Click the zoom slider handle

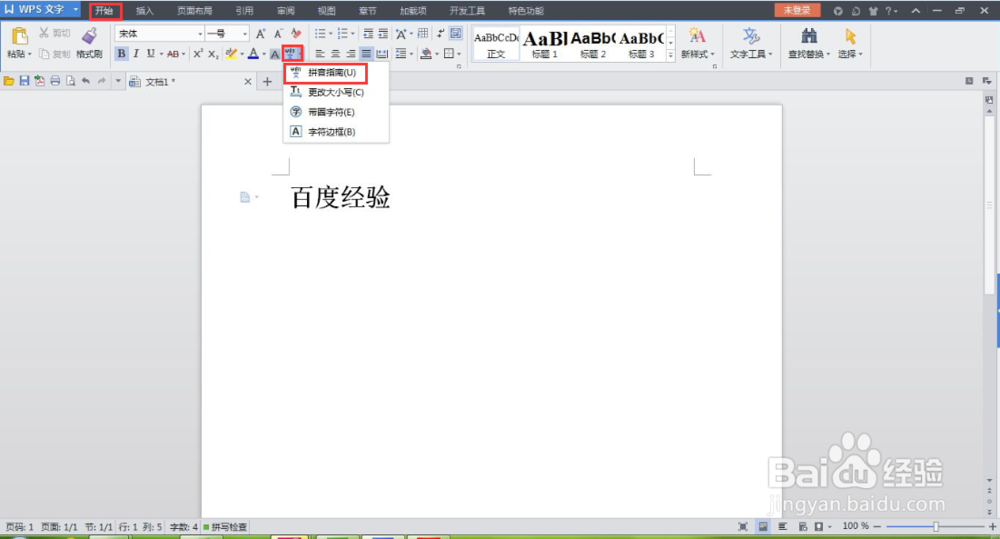click(936, 526)
